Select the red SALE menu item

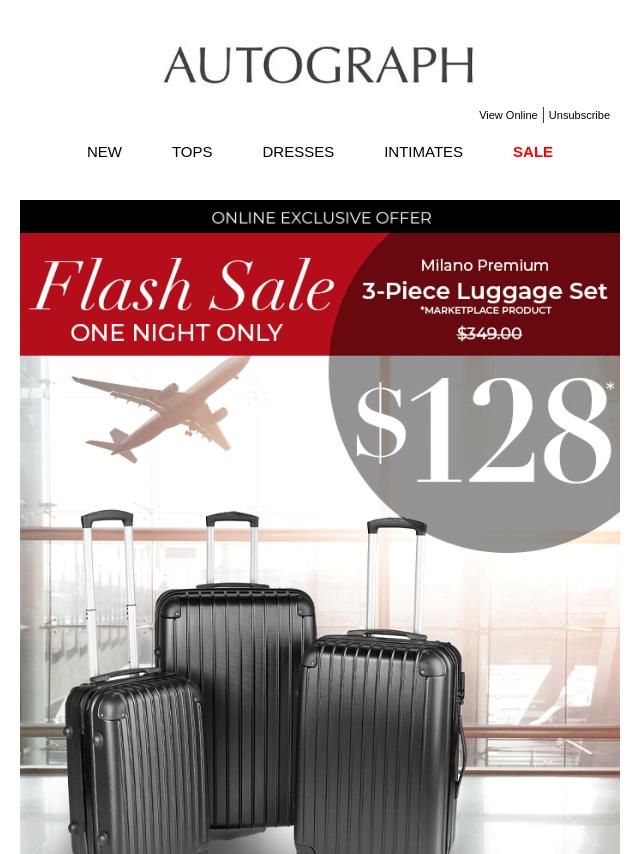click(533, 152)
